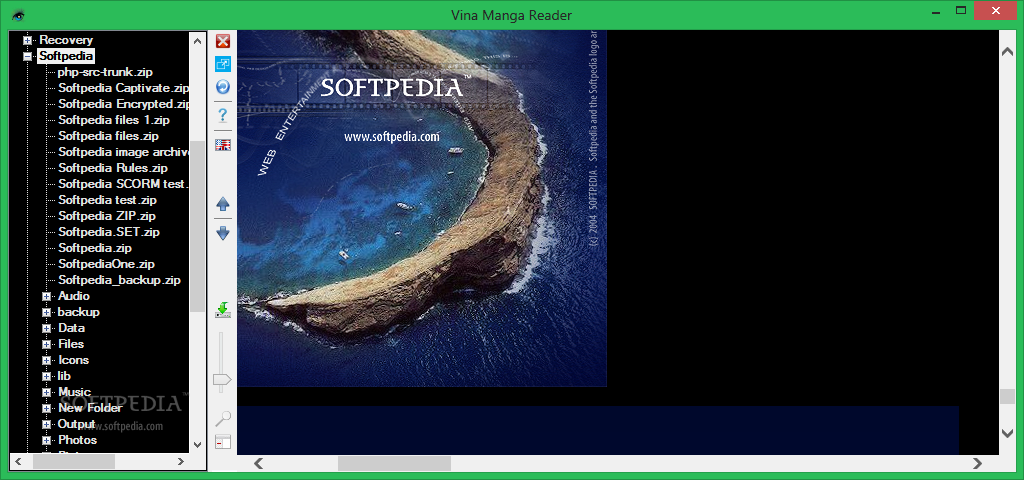
Task: Click image viewer scroll up arrow
Action: click(1008, 51)
